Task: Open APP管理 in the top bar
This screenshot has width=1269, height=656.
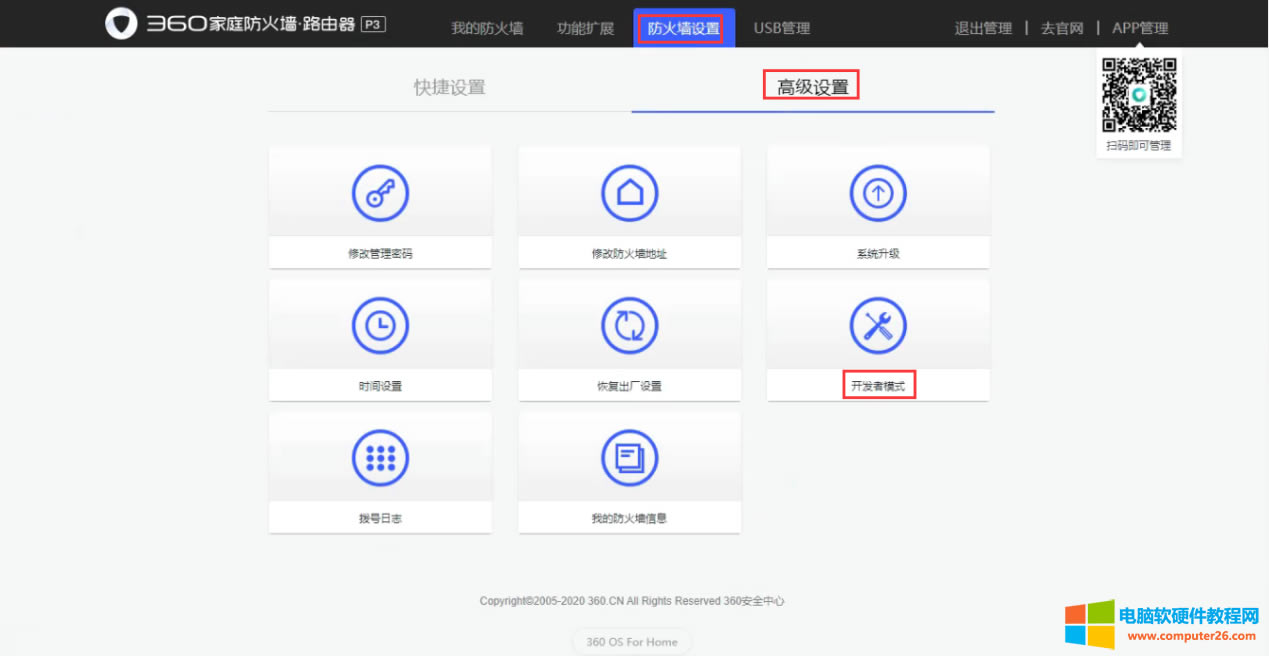Action: pos(1140,28)
